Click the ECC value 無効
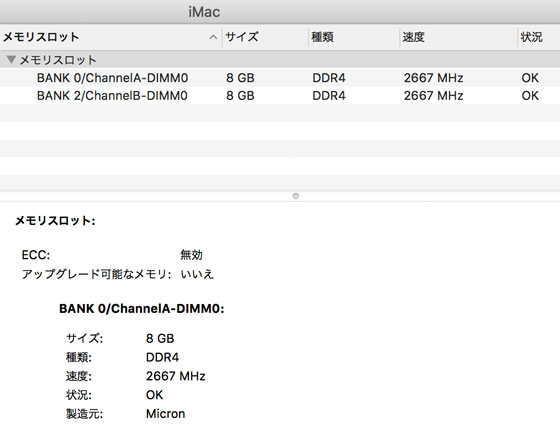Screen dimensions: 560x426 (x=191, y=255)
